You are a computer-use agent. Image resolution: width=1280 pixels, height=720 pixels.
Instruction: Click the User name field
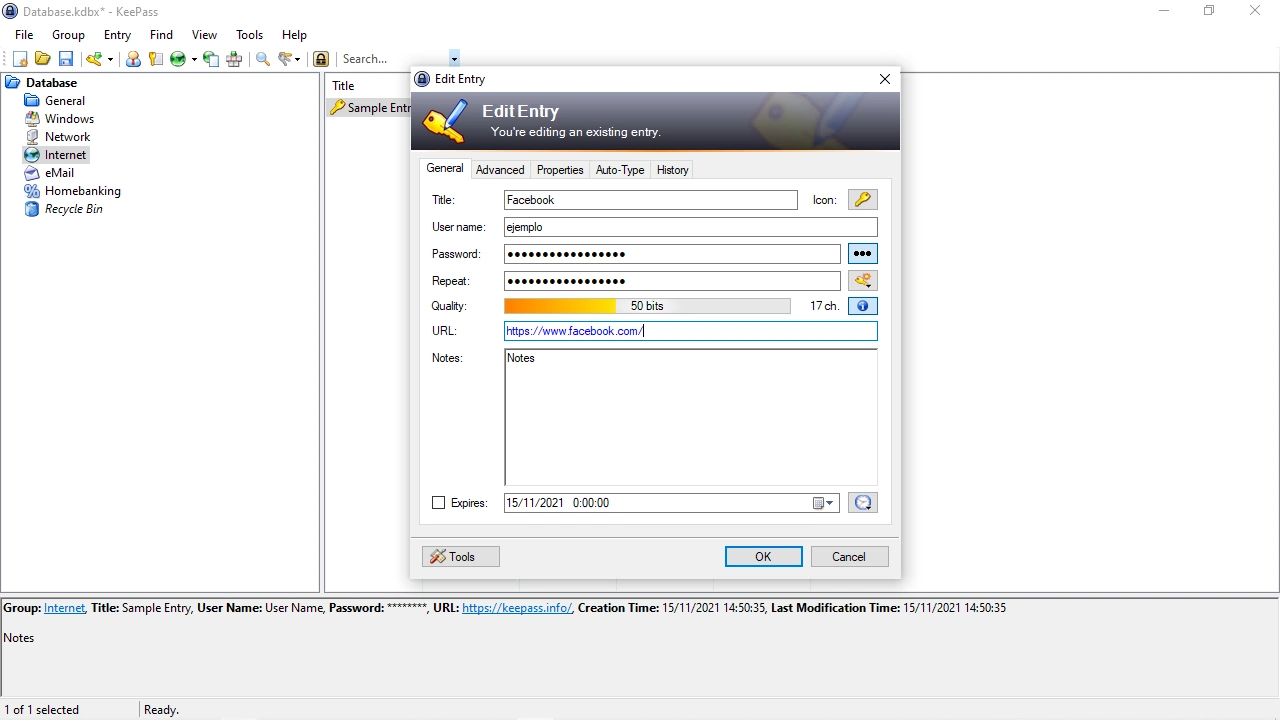click(691, 227)
